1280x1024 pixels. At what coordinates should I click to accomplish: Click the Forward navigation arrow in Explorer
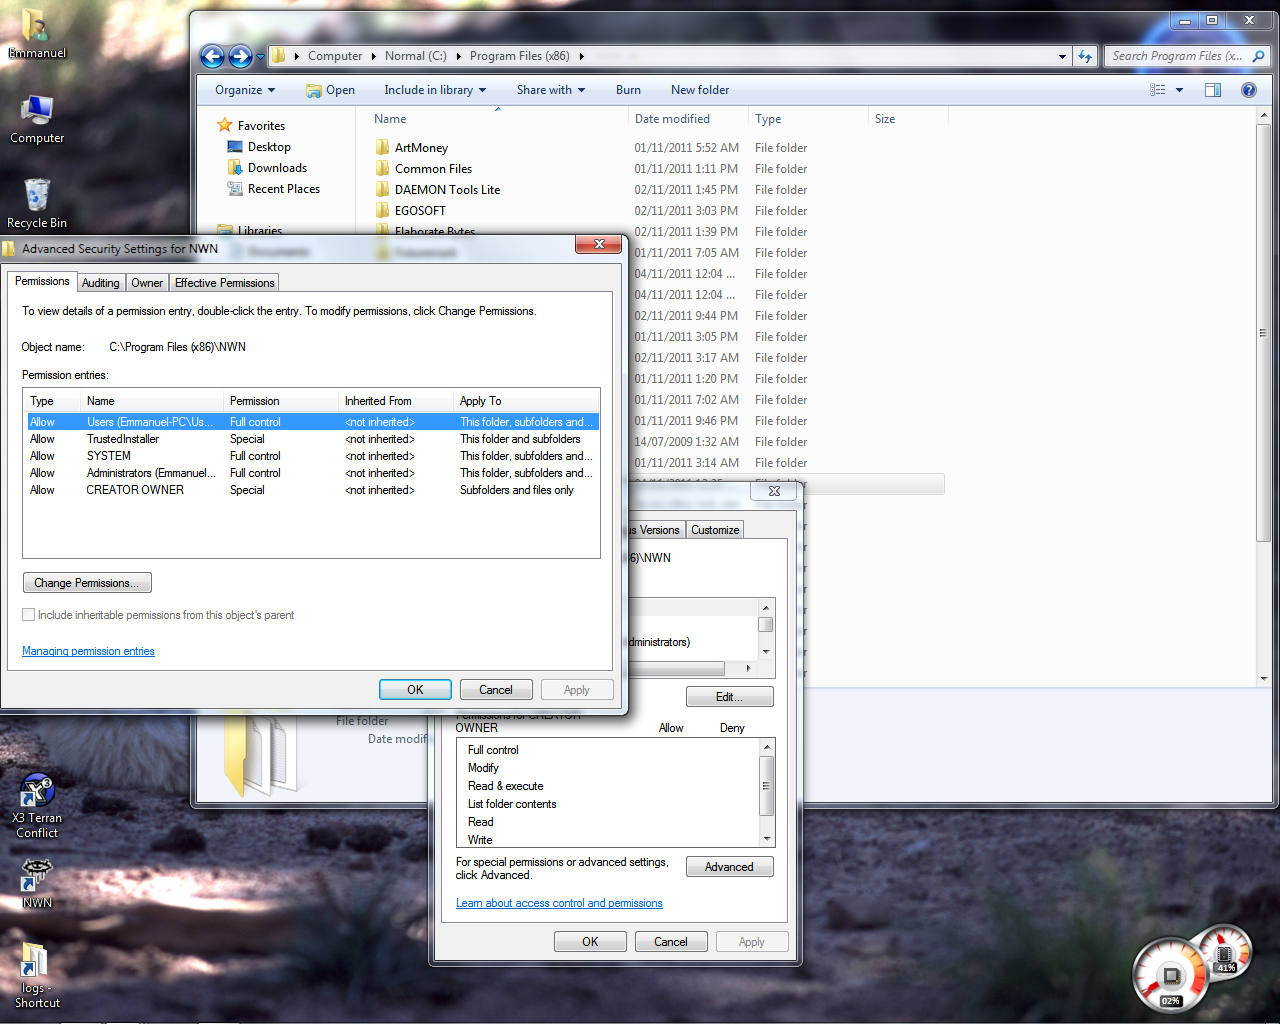[x=240, y=57]
